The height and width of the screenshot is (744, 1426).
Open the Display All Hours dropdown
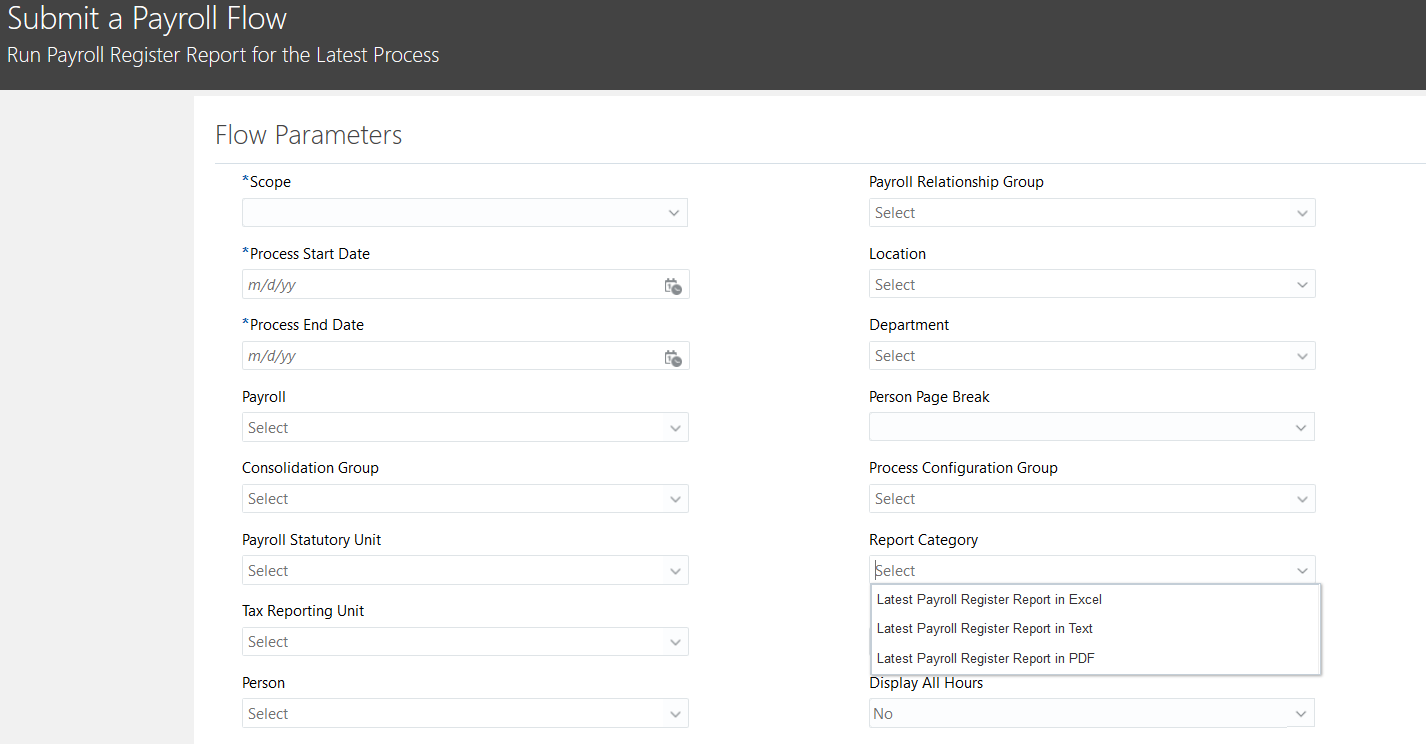1301,714
